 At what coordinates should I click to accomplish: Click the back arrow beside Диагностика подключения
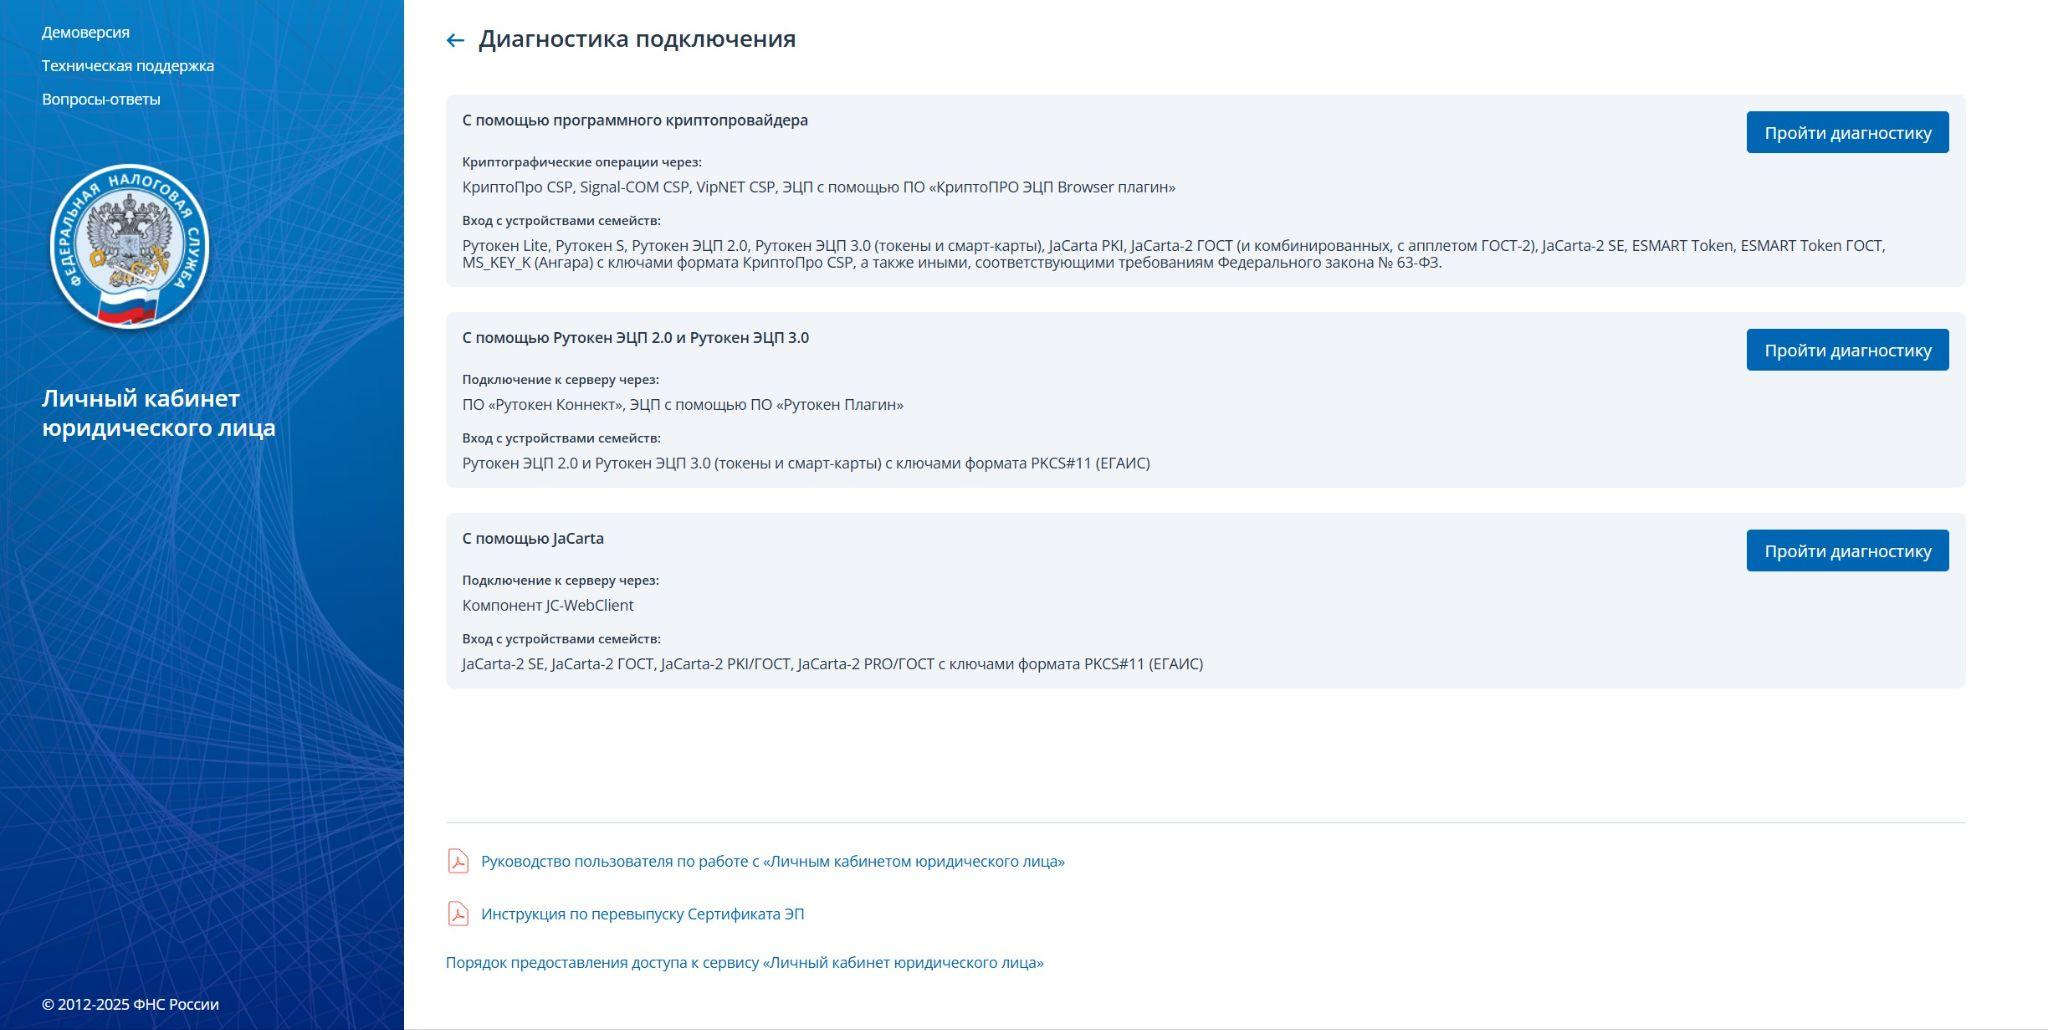pyautogui.click(x=455, y=40)
